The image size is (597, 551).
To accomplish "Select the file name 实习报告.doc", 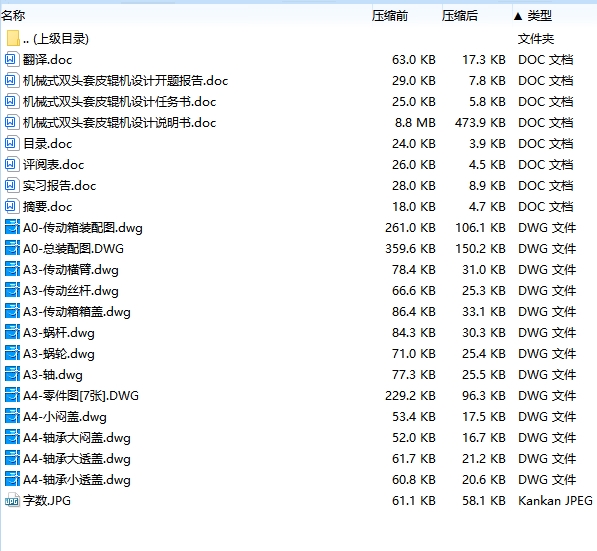I will 59,185.
